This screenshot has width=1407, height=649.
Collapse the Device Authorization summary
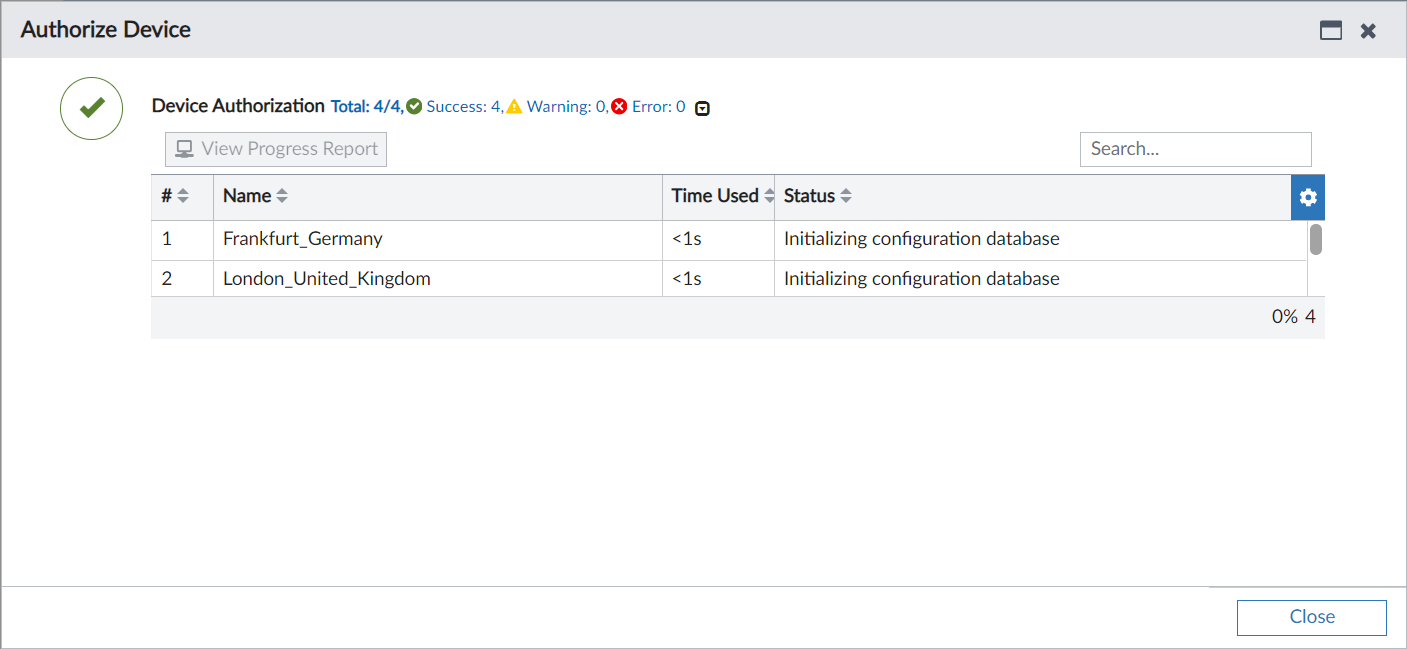coord(701,106)
